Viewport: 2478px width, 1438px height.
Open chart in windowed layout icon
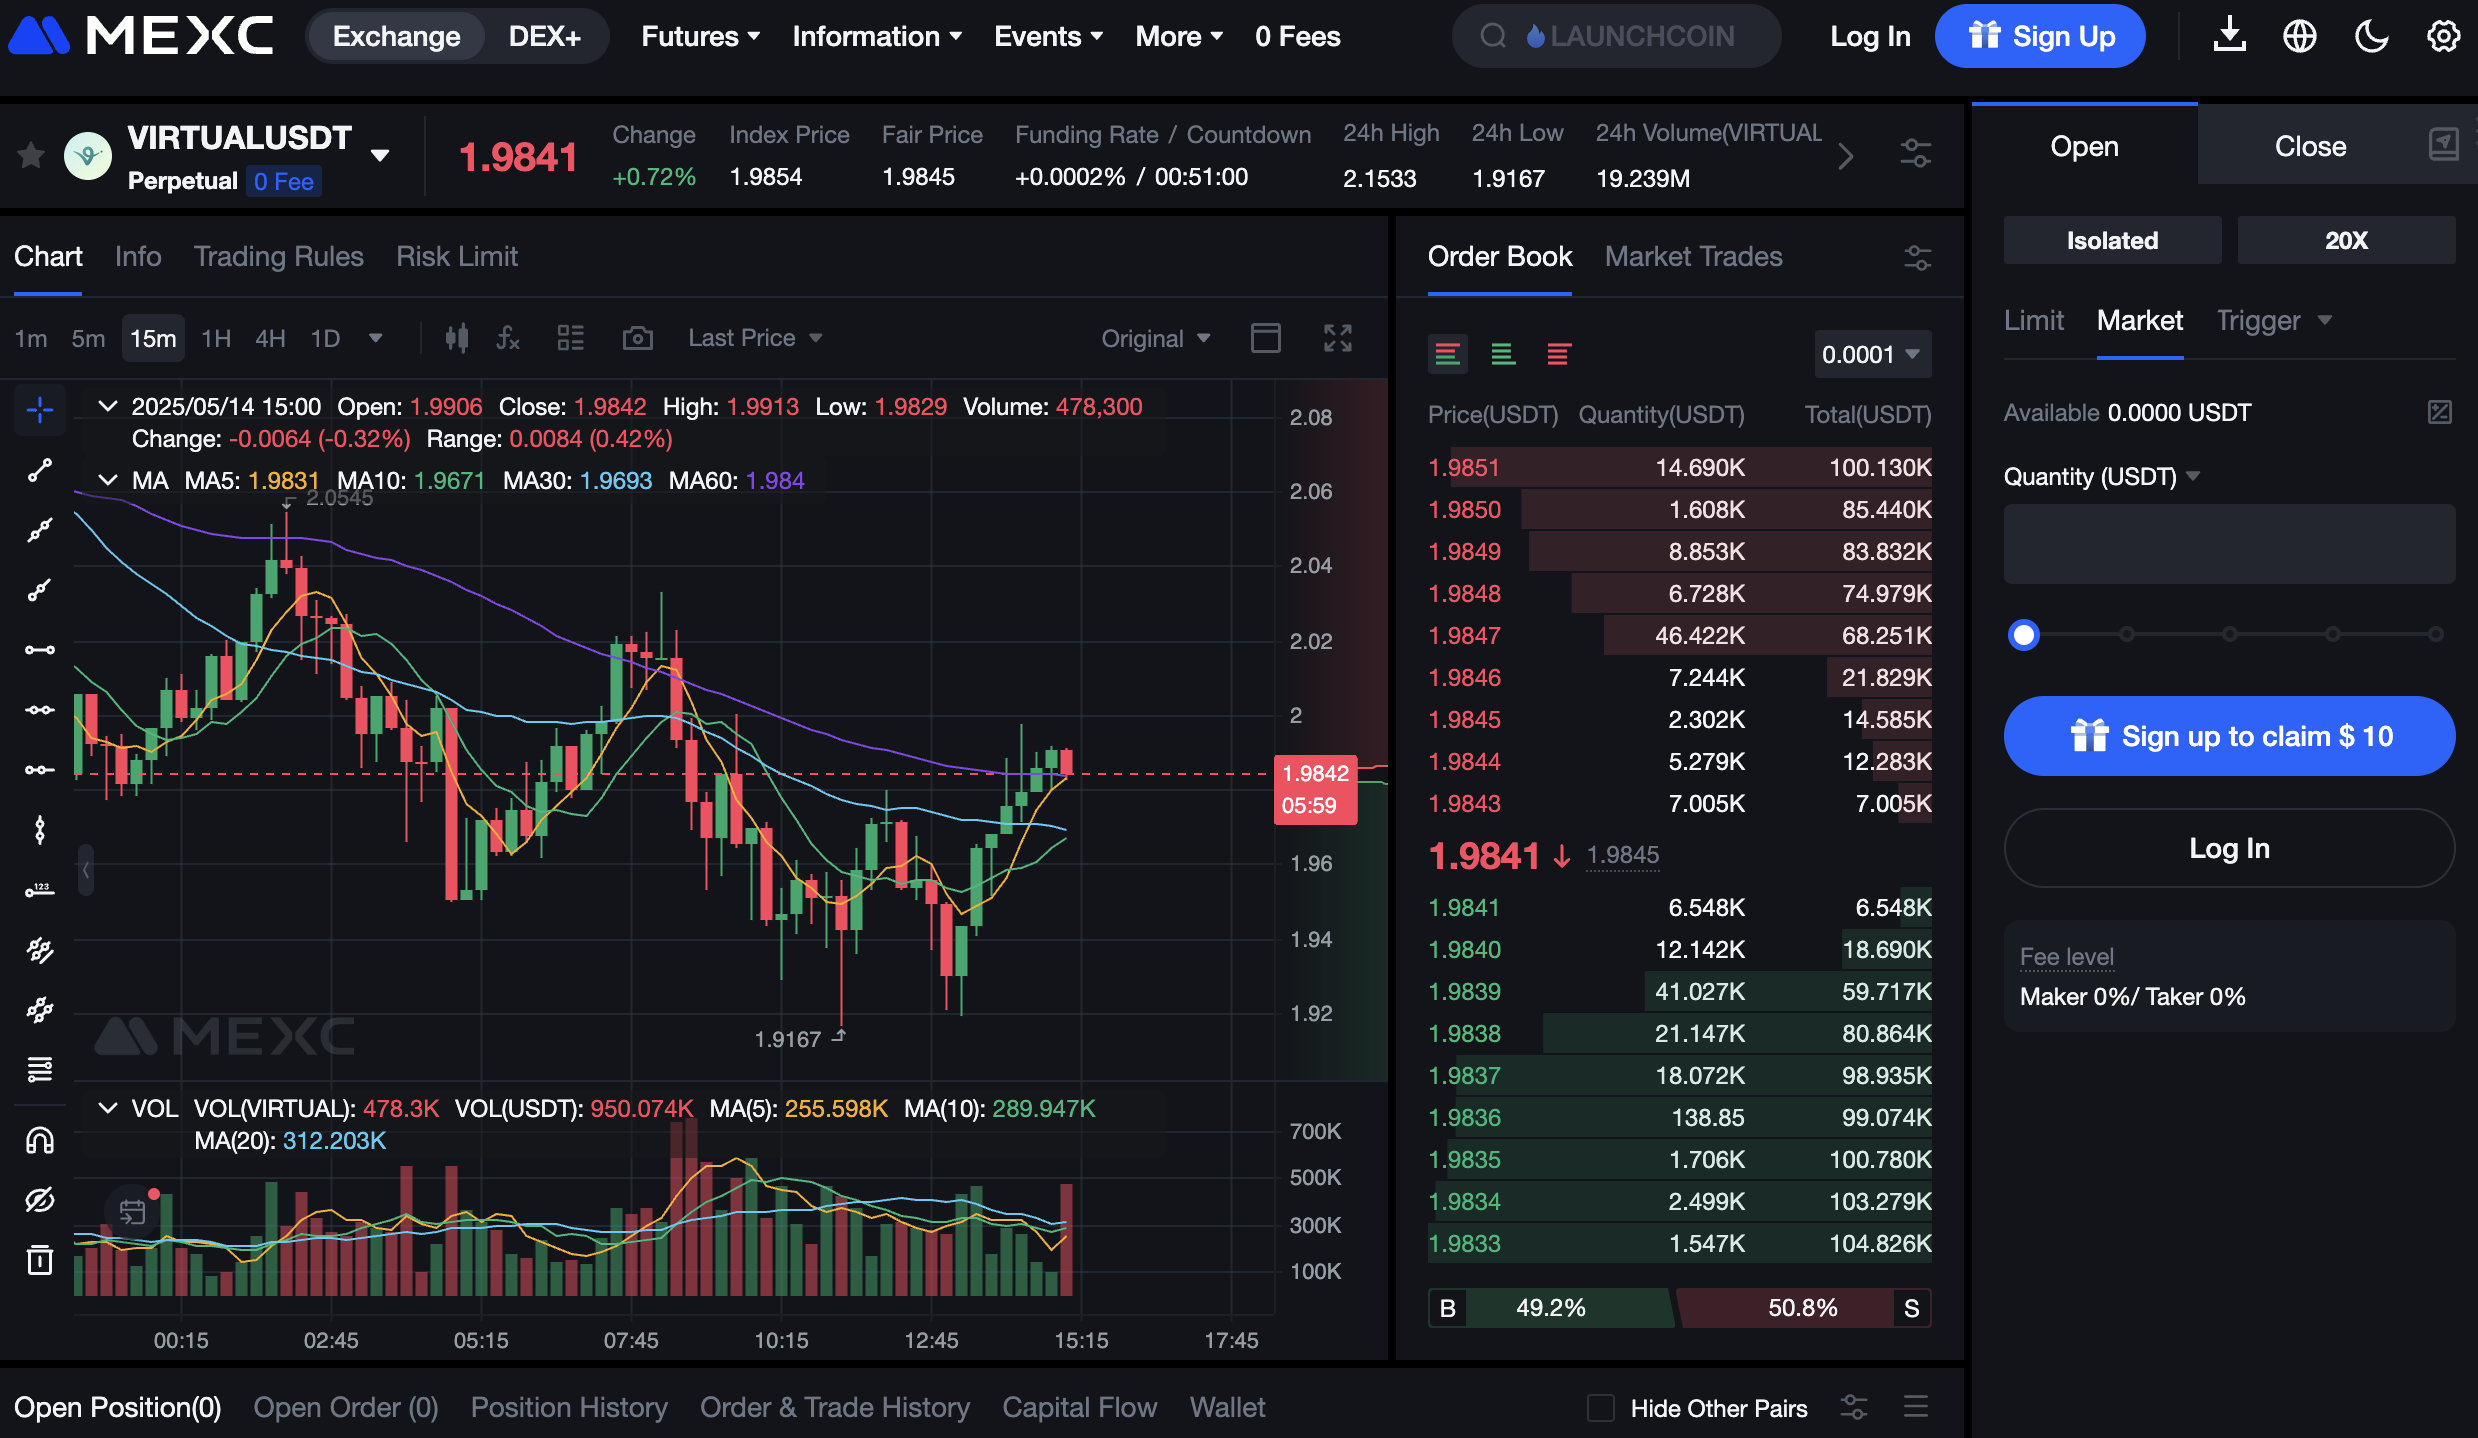[1266, 338]
